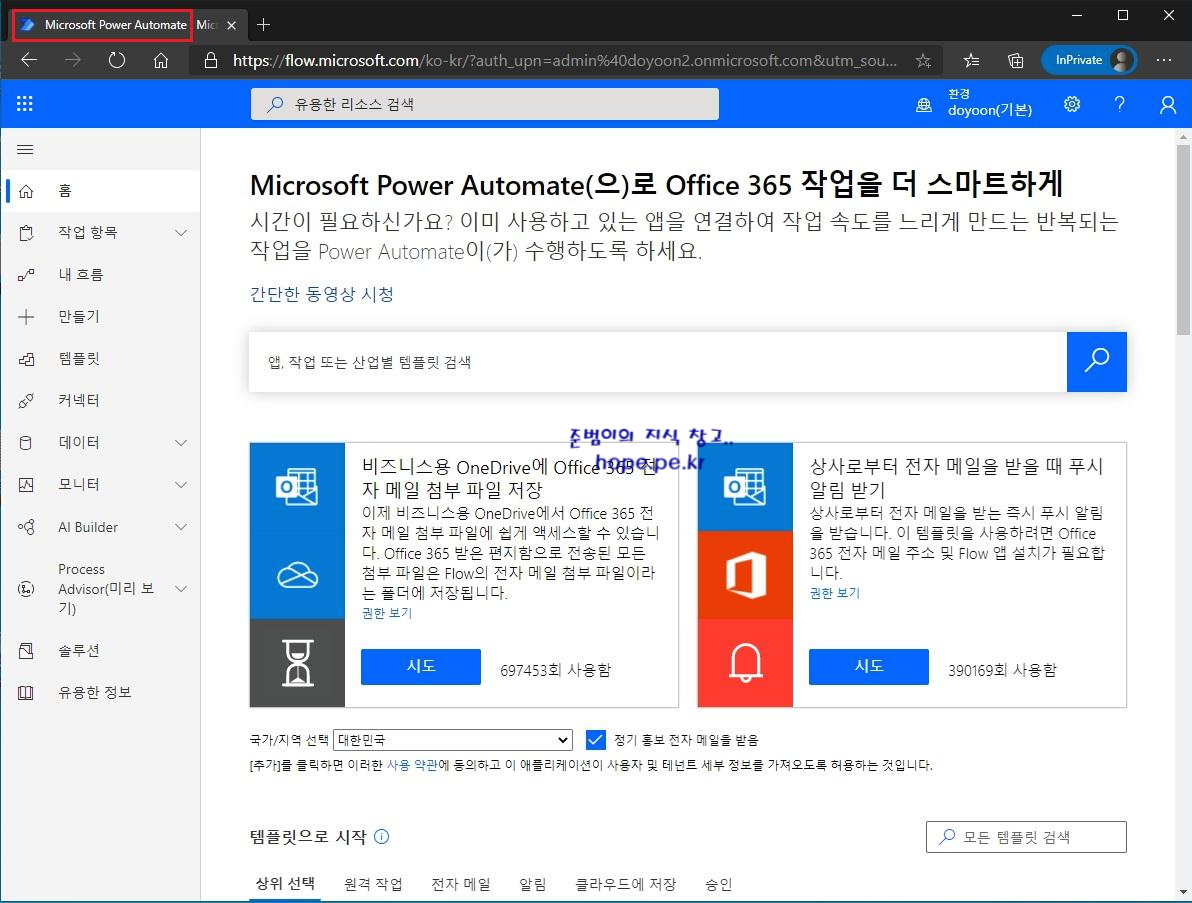Screen dimensions: 1192x903
Task: Collapse the navigation hamburger menu
Action: (x=25, y=150)
